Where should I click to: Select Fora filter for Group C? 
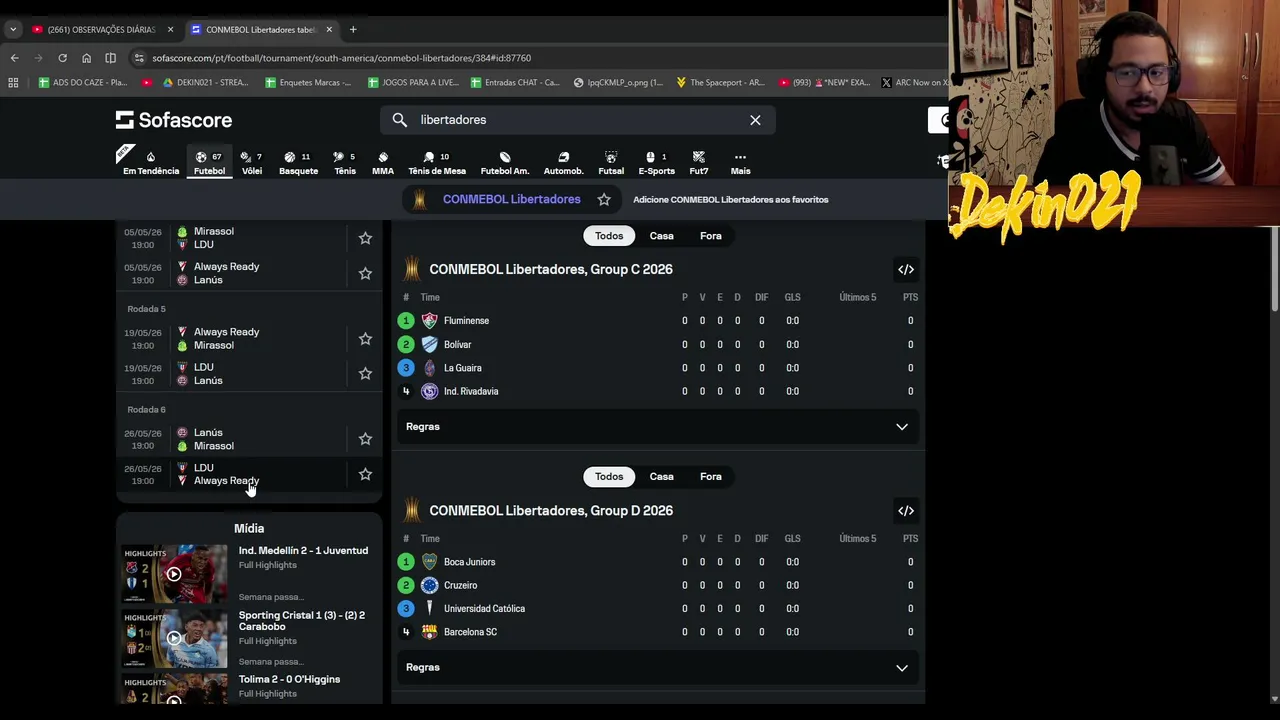(711, 236)
